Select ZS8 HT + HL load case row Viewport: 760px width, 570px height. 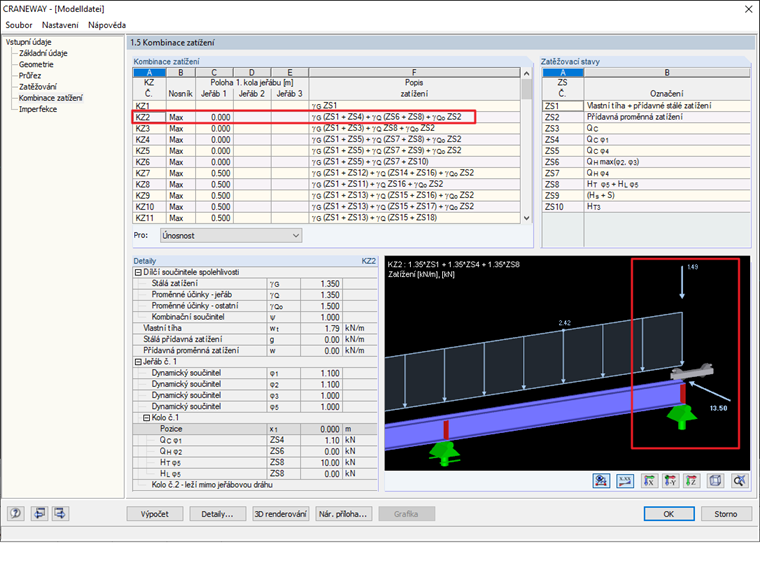pyautogui.click(x=646, y=184)
